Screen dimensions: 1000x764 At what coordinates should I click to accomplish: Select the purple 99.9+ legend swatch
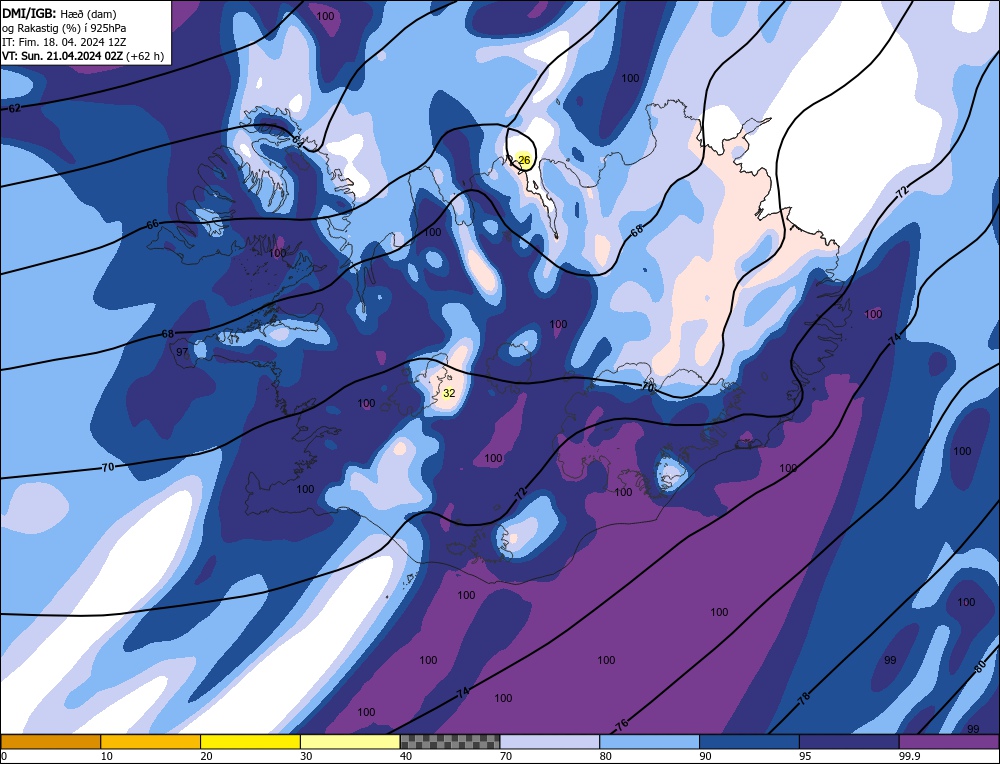click(x=949, y=741)
